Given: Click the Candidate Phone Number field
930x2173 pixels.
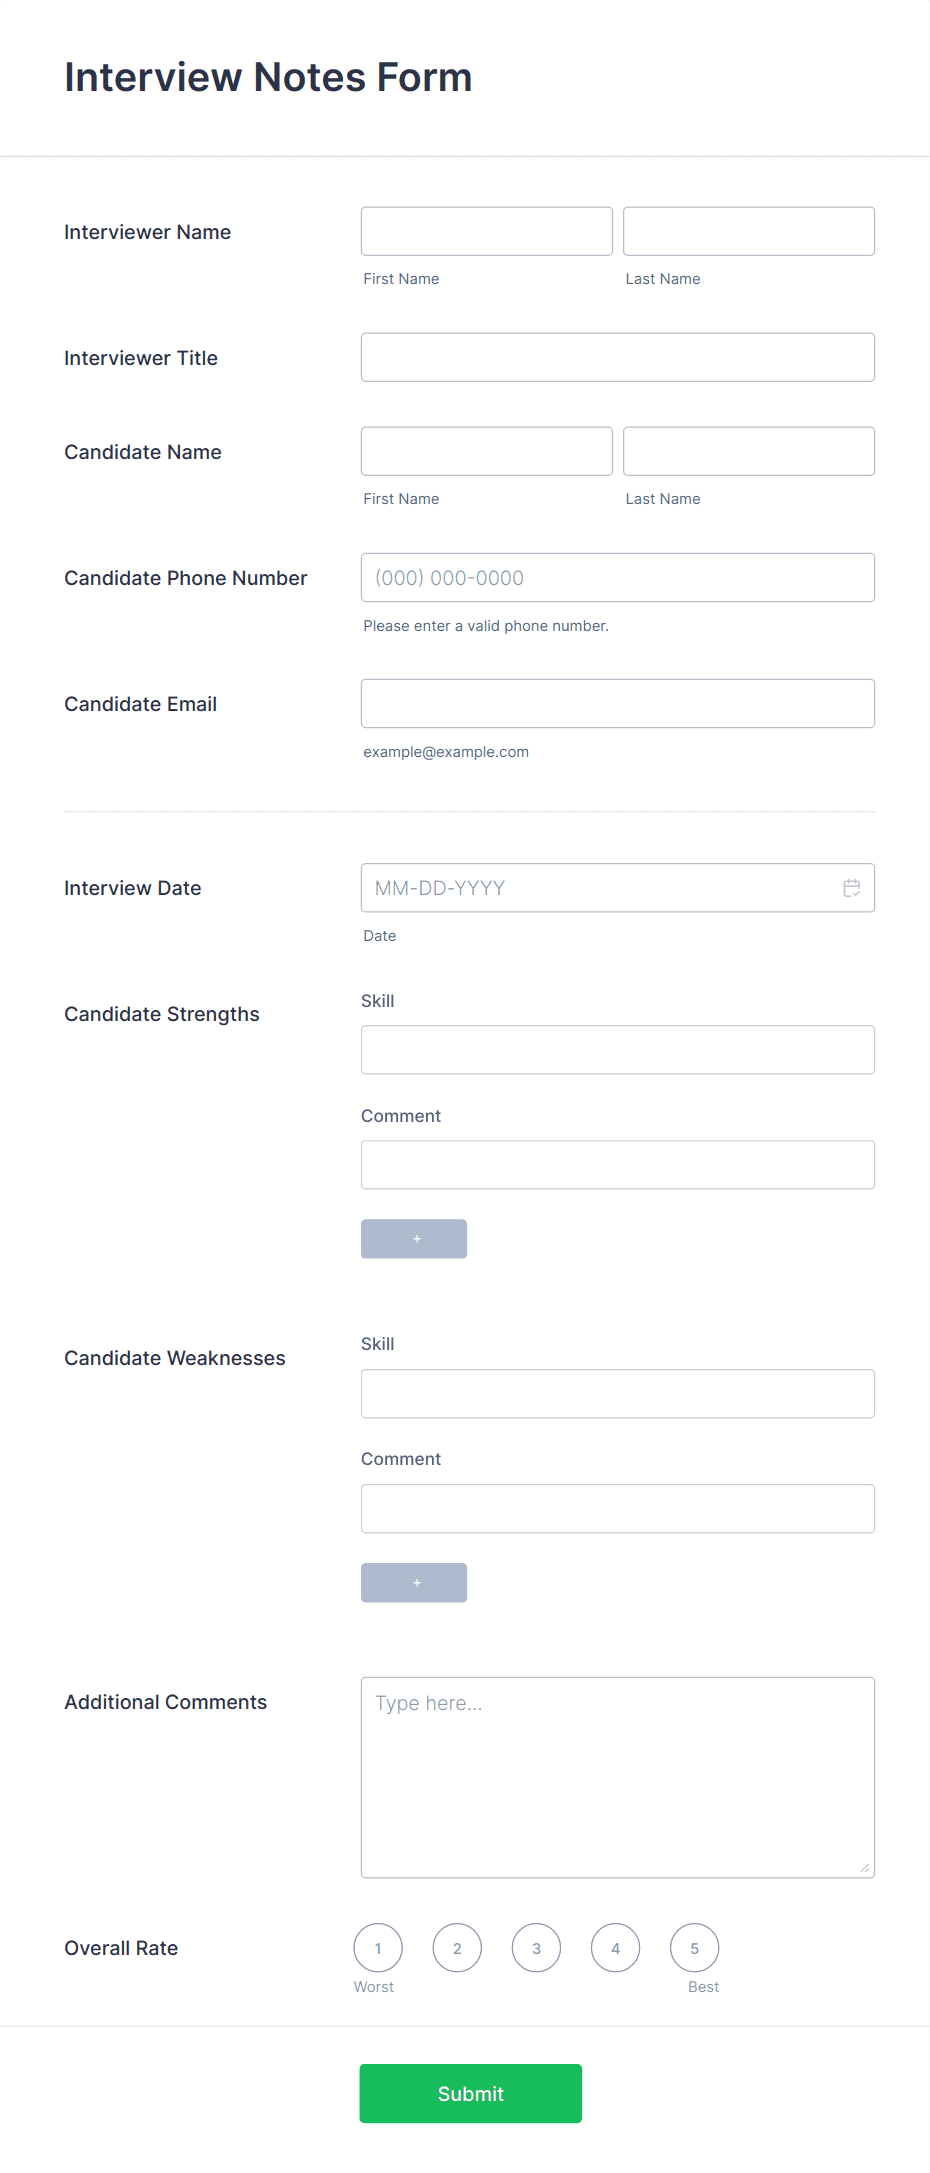Looking at the screenshot, I should pos(617,577).
